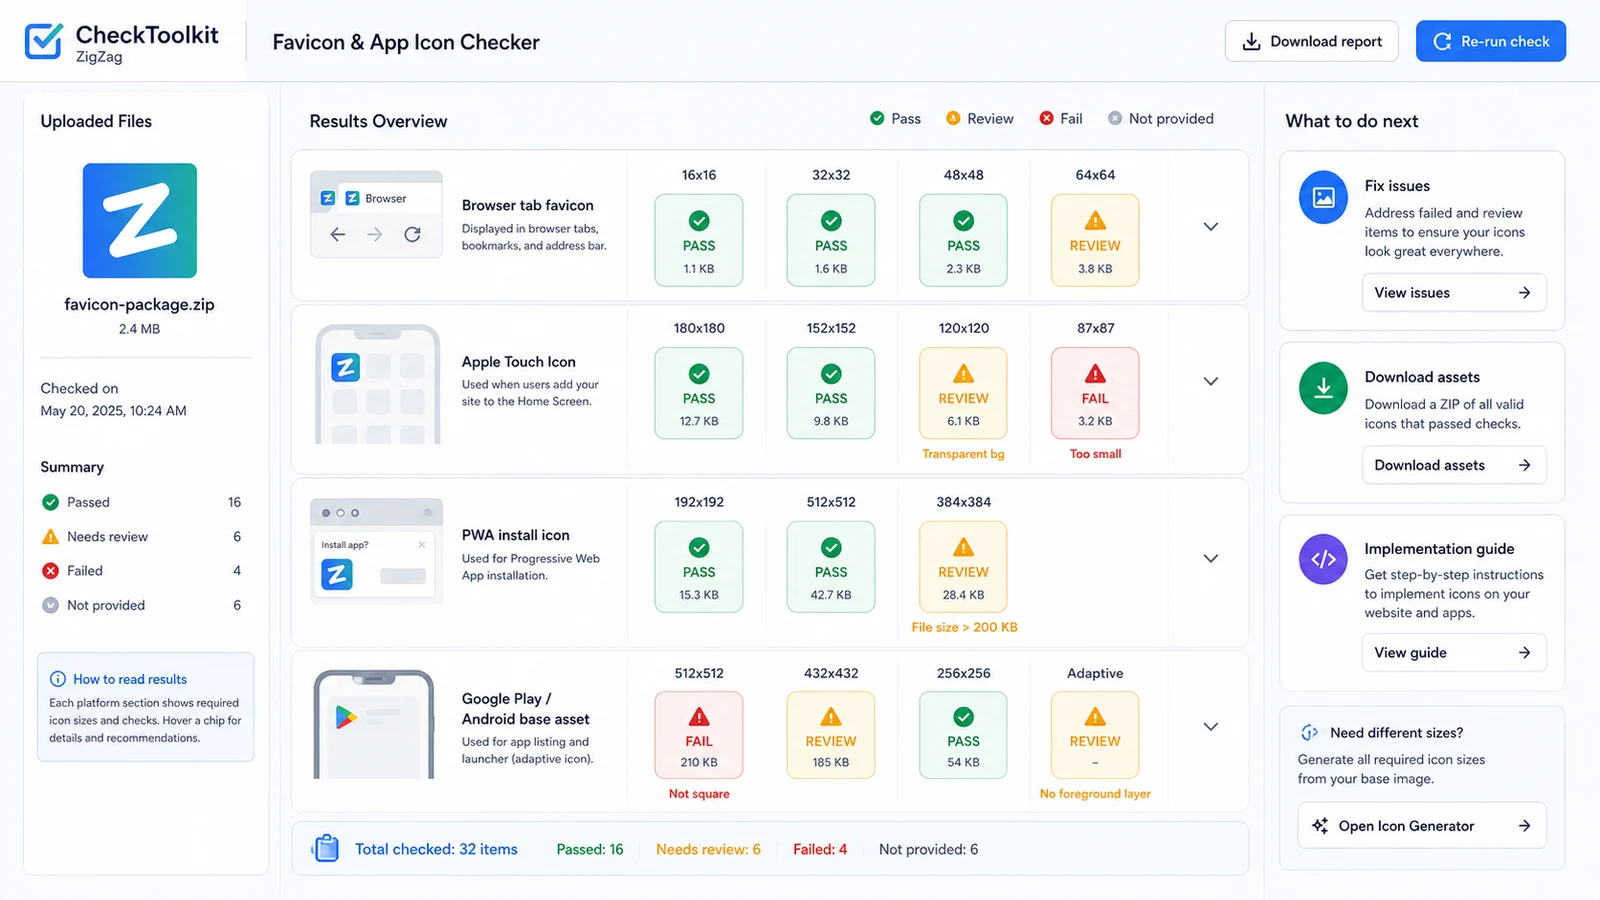Select the 180x180 PASS chip
Image resolution: width=1600 pixels, height=900 pixels.
pyautogui.click(x=699, y=393)
